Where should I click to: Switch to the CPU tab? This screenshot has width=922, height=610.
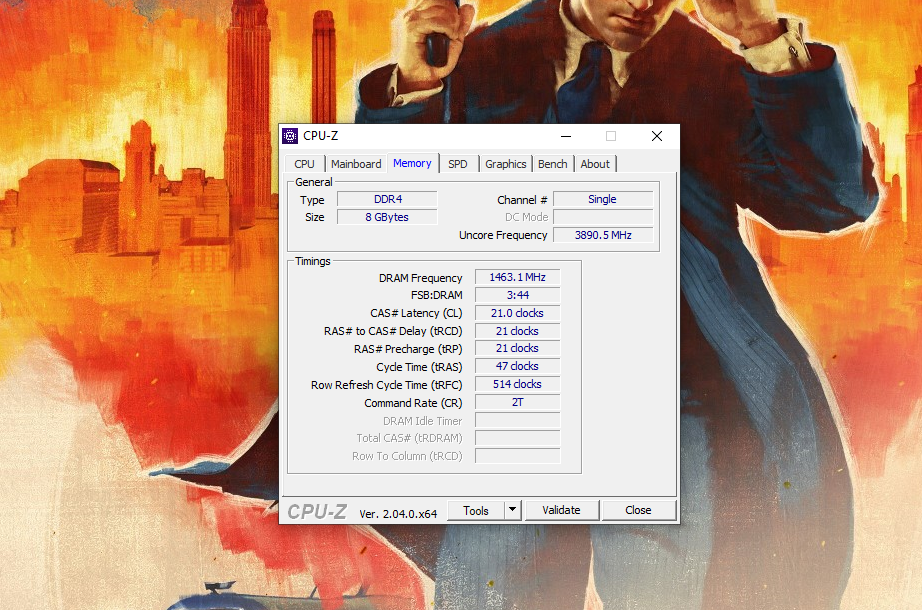[x=305, y=164]
